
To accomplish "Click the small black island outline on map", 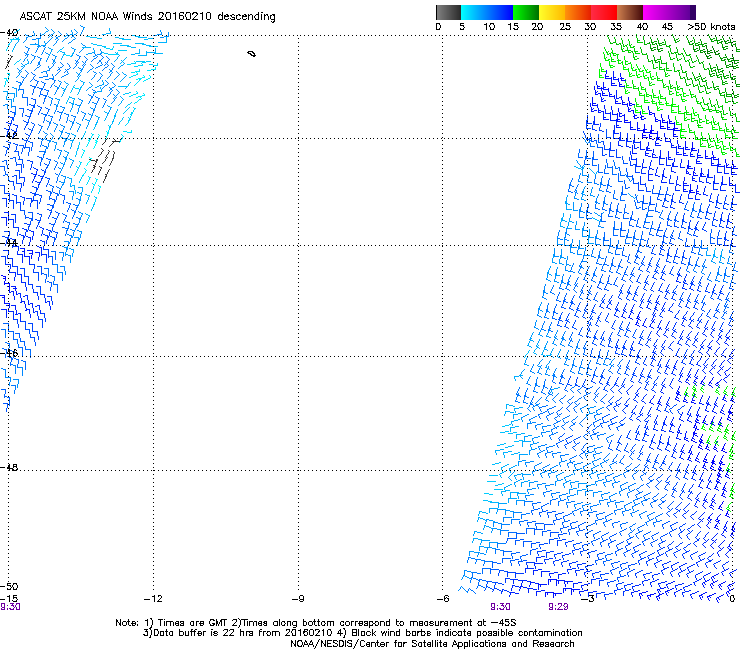I will [252, 54].
